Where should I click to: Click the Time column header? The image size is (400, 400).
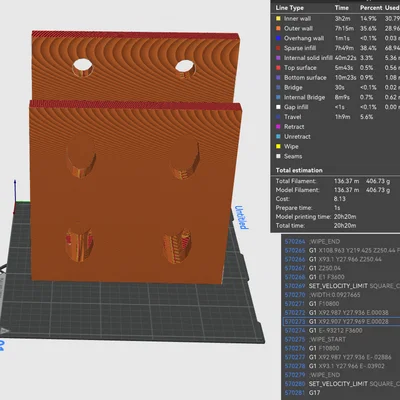coord(342,8)
